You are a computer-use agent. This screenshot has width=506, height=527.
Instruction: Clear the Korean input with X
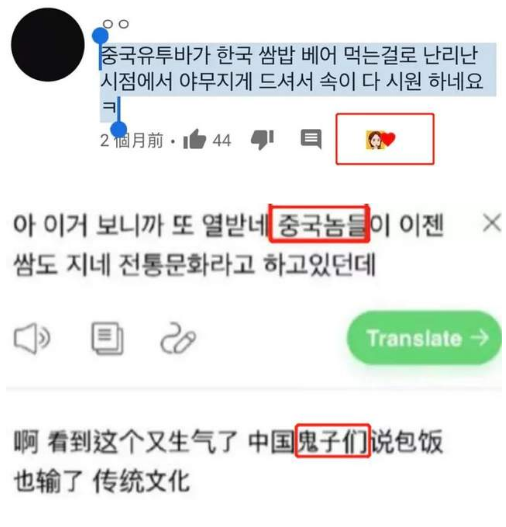click(492, 223)
